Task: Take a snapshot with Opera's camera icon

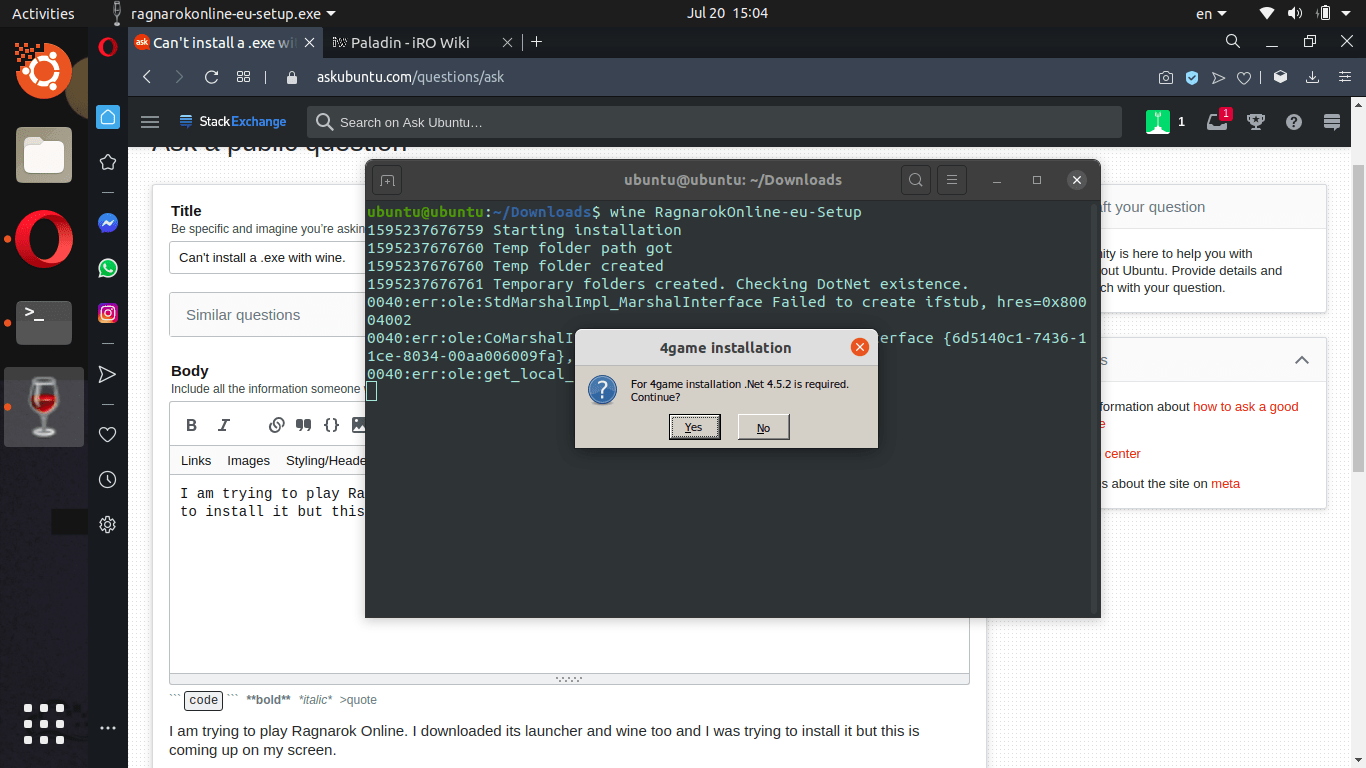Action: (x=1165, y=76)
